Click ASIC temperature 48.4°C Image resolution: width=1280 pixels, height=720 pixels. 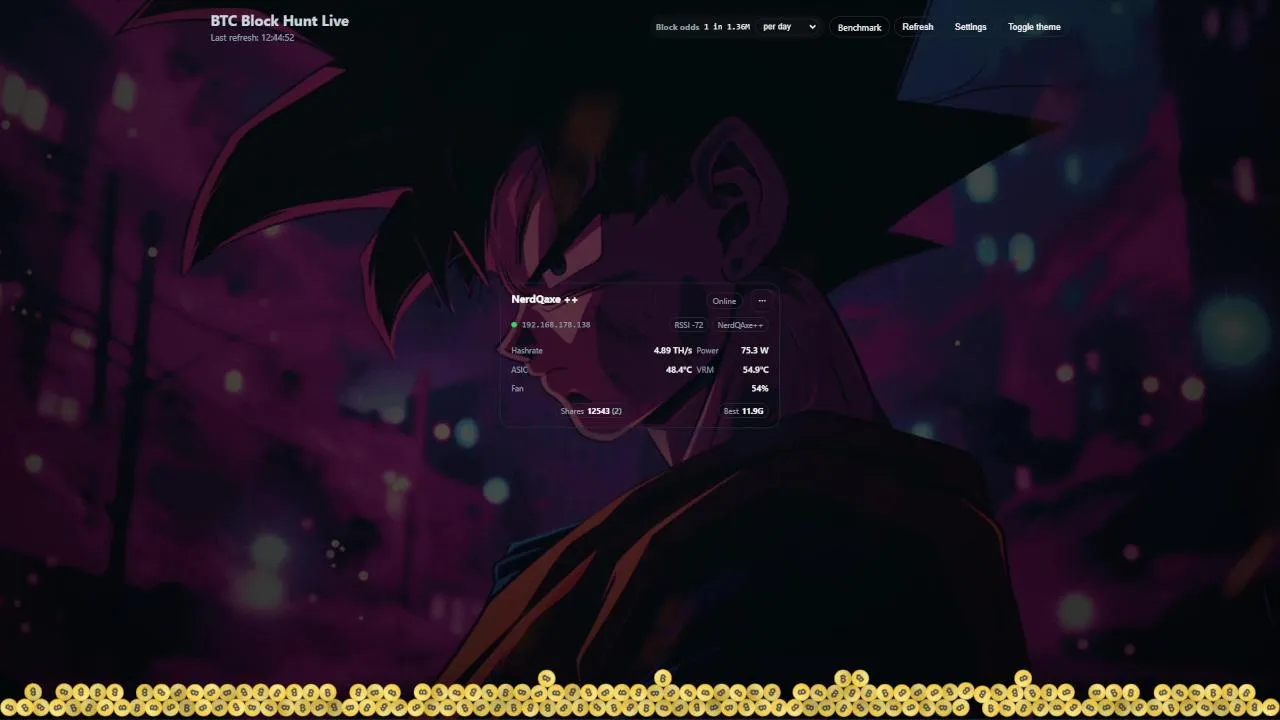tap(679, 370)
